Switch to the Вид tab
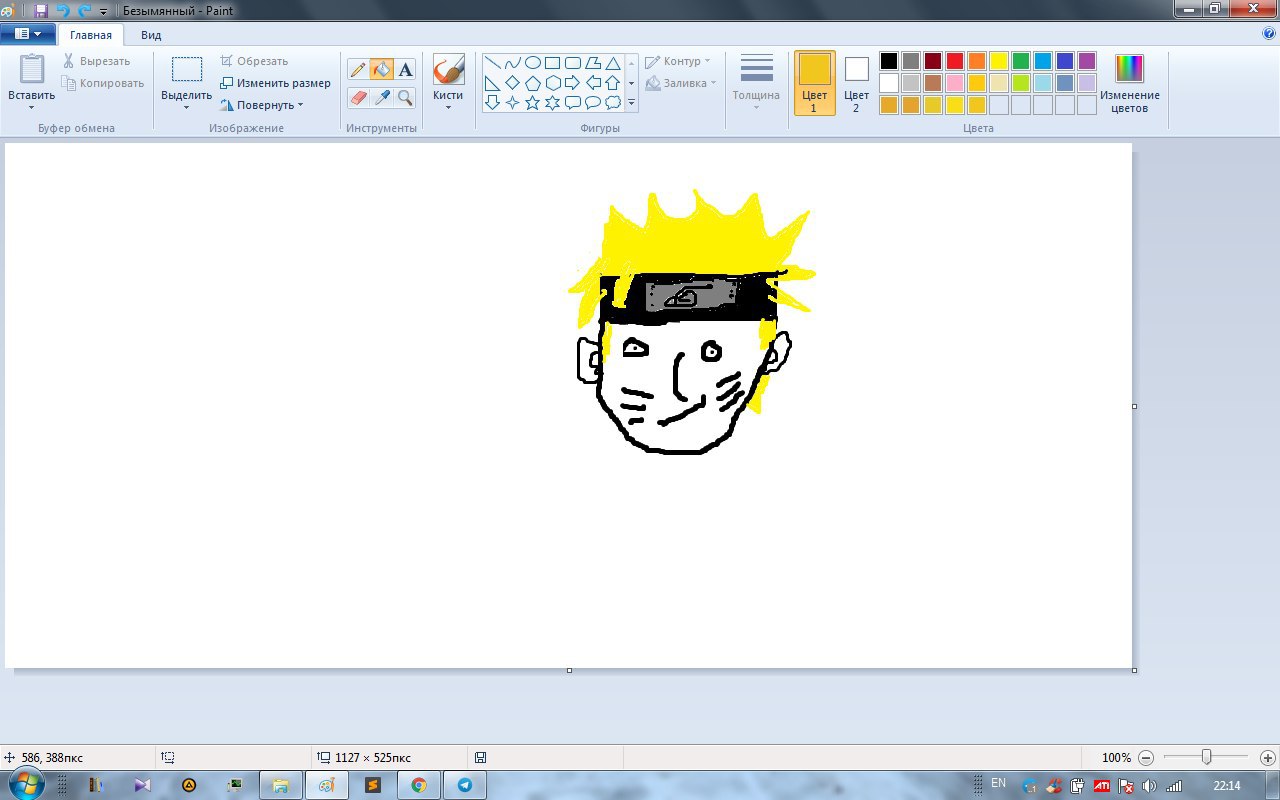The width and height of the screenshot is (1280, 800). [x=151, y=35]
